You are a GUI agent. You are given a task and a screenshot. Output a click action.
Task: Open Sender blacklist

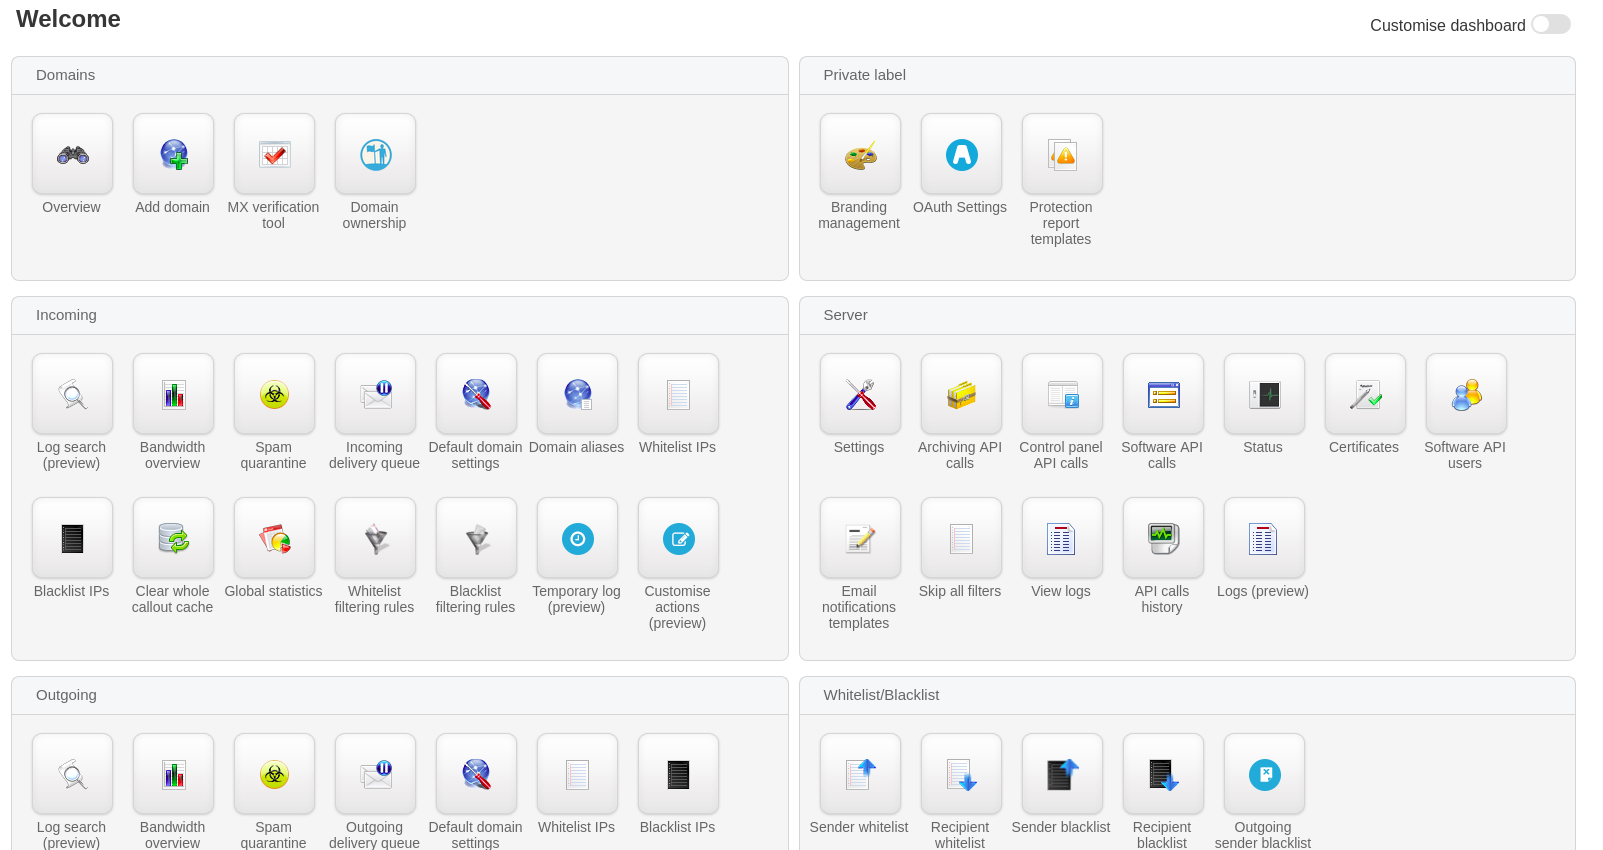(x=1062, y=774)
